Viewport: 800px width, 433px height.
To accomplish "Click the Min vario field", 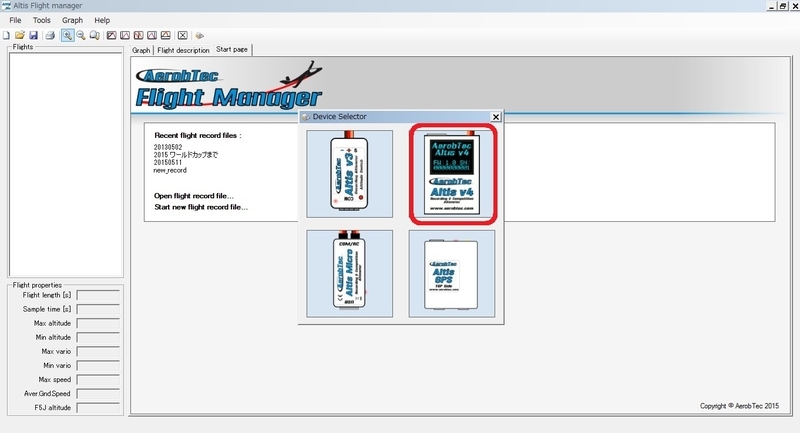I will tap(98, 365).
